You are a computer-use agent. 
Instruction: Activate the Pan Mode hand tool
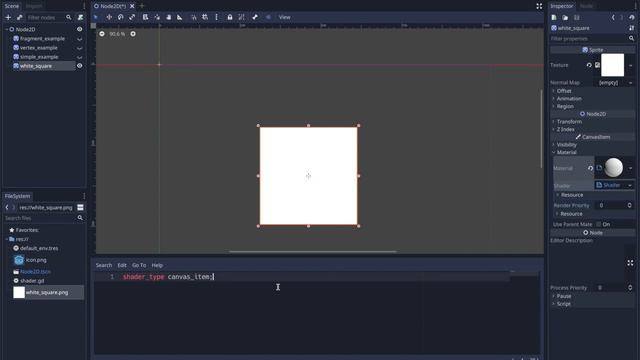tap(169, 17)
